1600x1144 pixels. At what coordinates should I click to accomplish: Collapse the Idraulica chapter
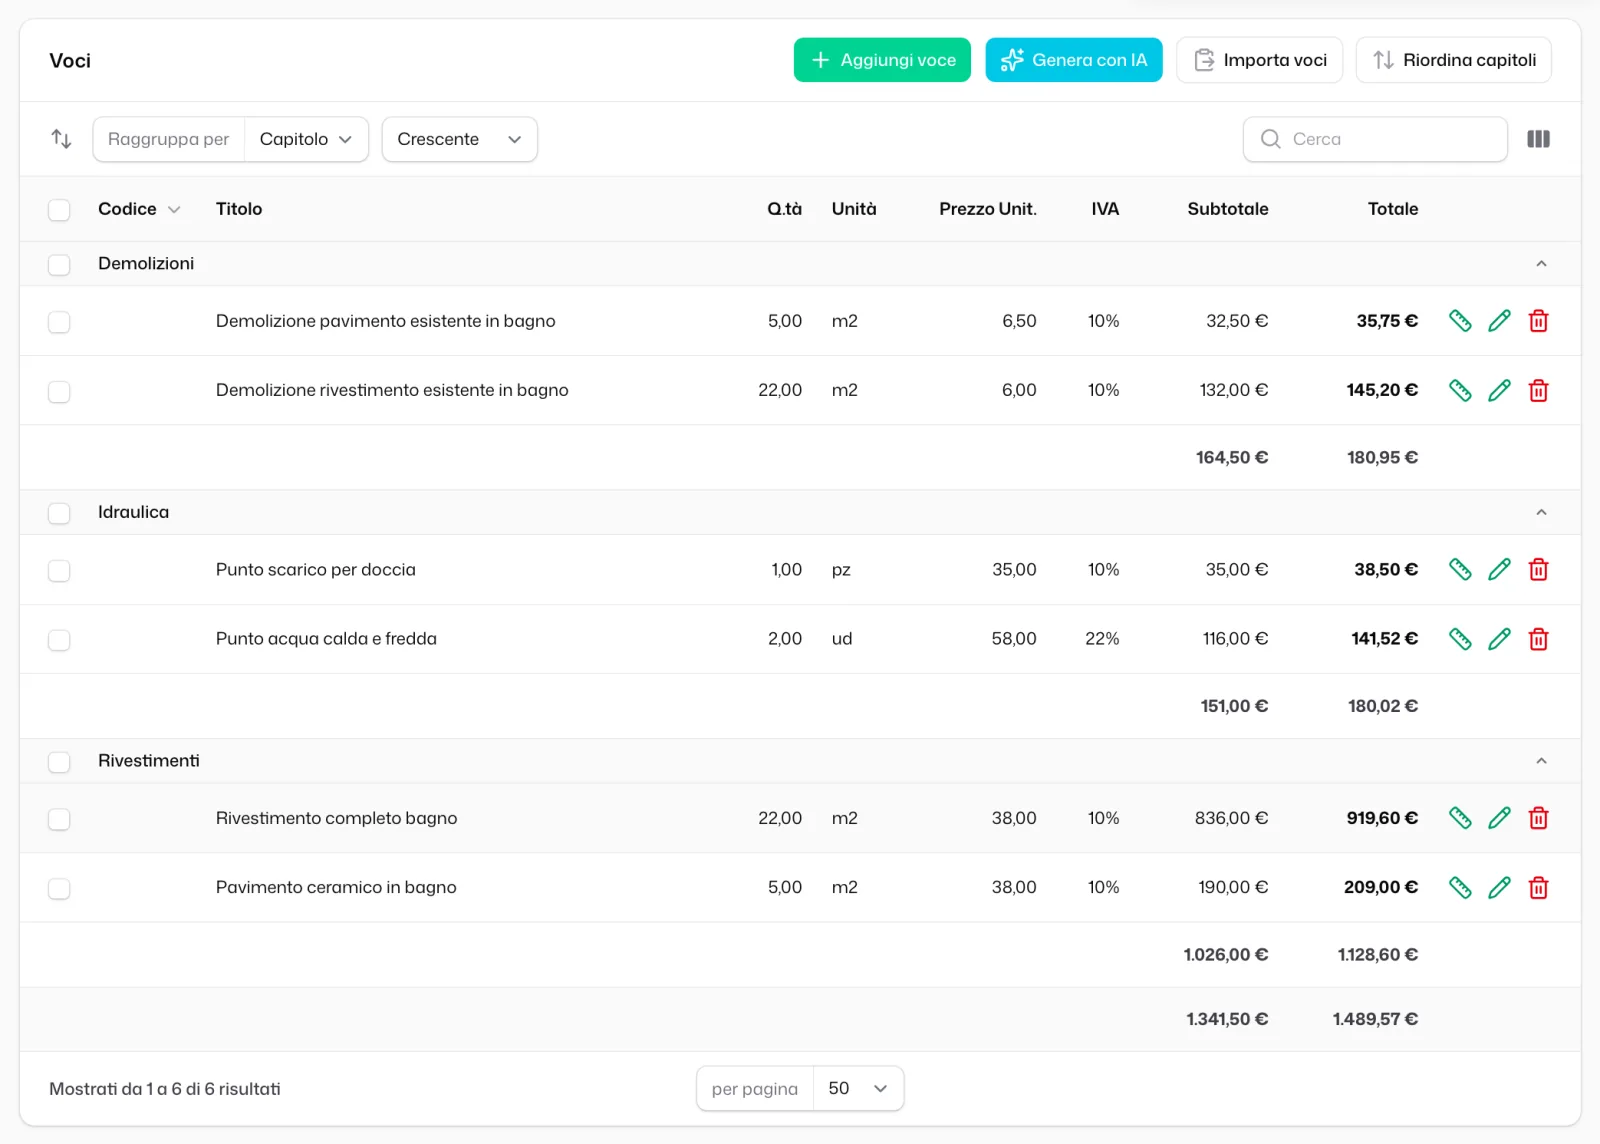point(1541,512)
